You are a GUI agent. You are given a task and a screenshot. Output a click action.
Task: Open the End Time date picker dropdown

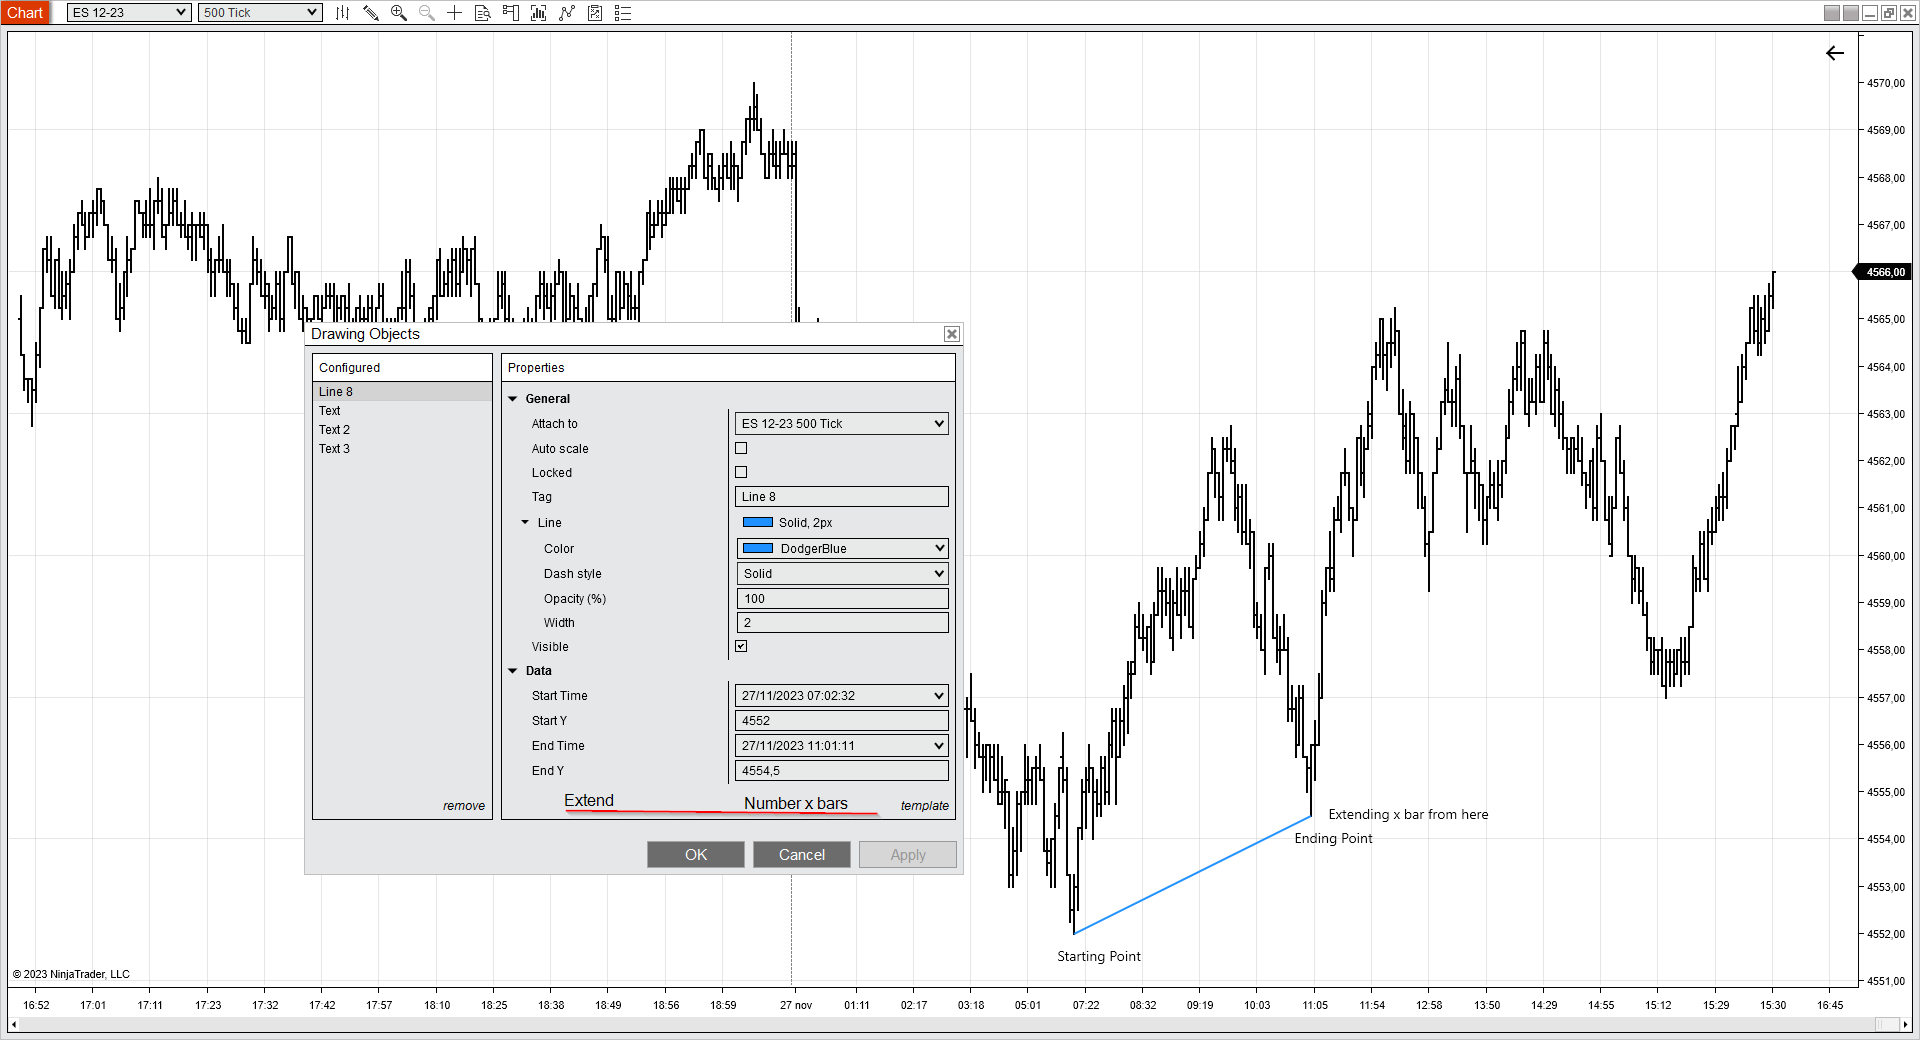[x=842, y=746]
